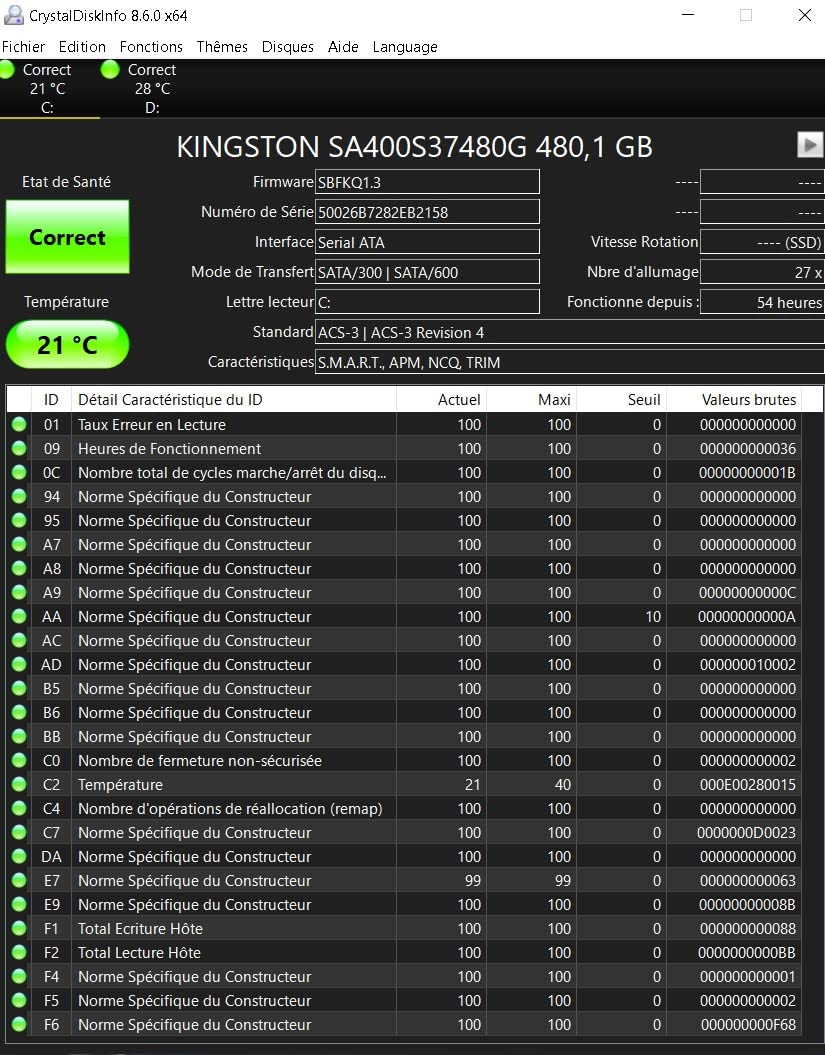Click the Lettre lecteur field C:
Viewport: 825px width, 1055px height.
[427, 302]
